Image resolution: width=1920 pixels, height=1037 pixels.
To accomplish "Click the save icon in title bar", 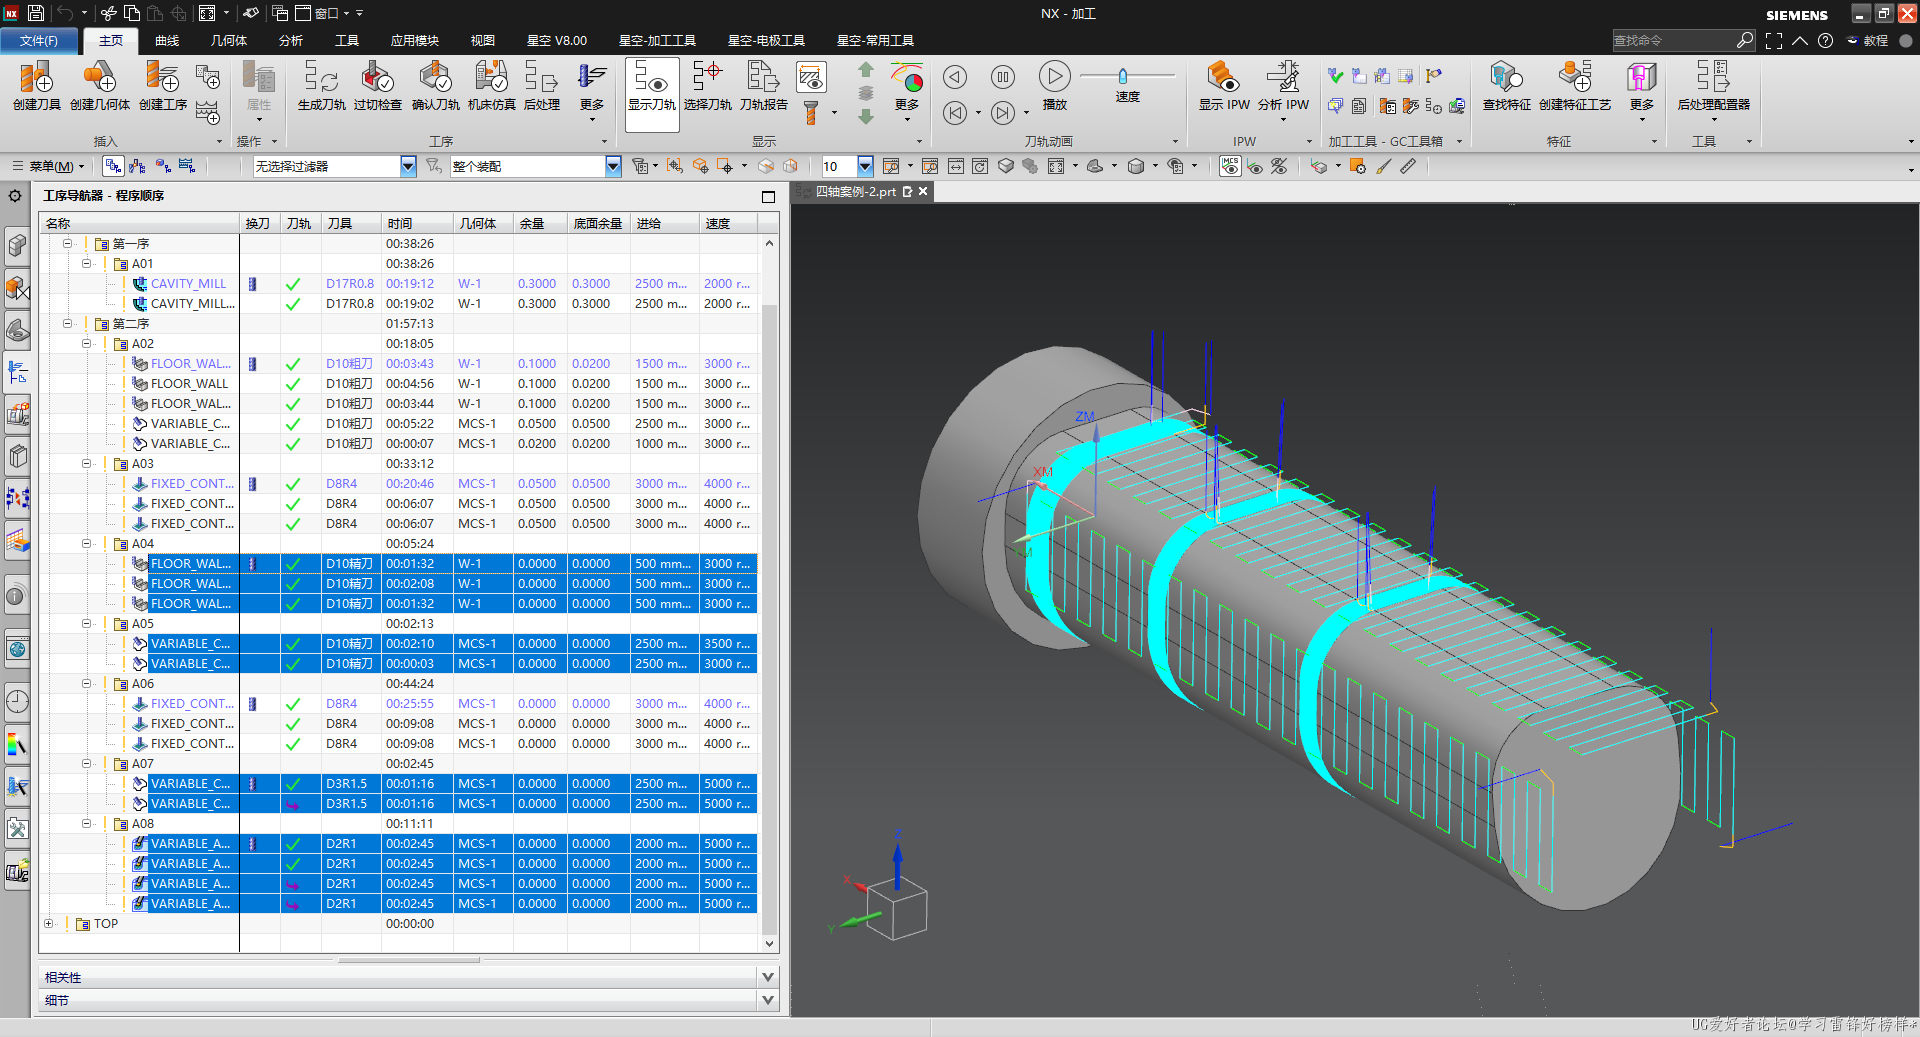I will pyautogui.click(x=36, y=13).
